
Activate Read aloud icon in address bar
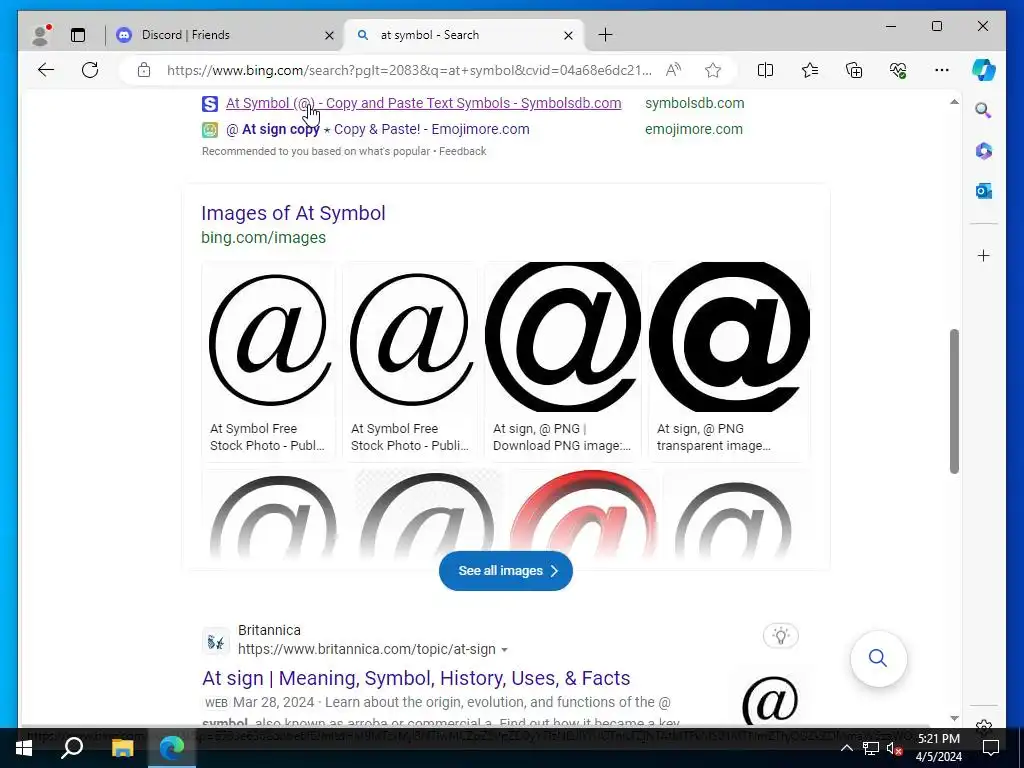pos(673,70)
